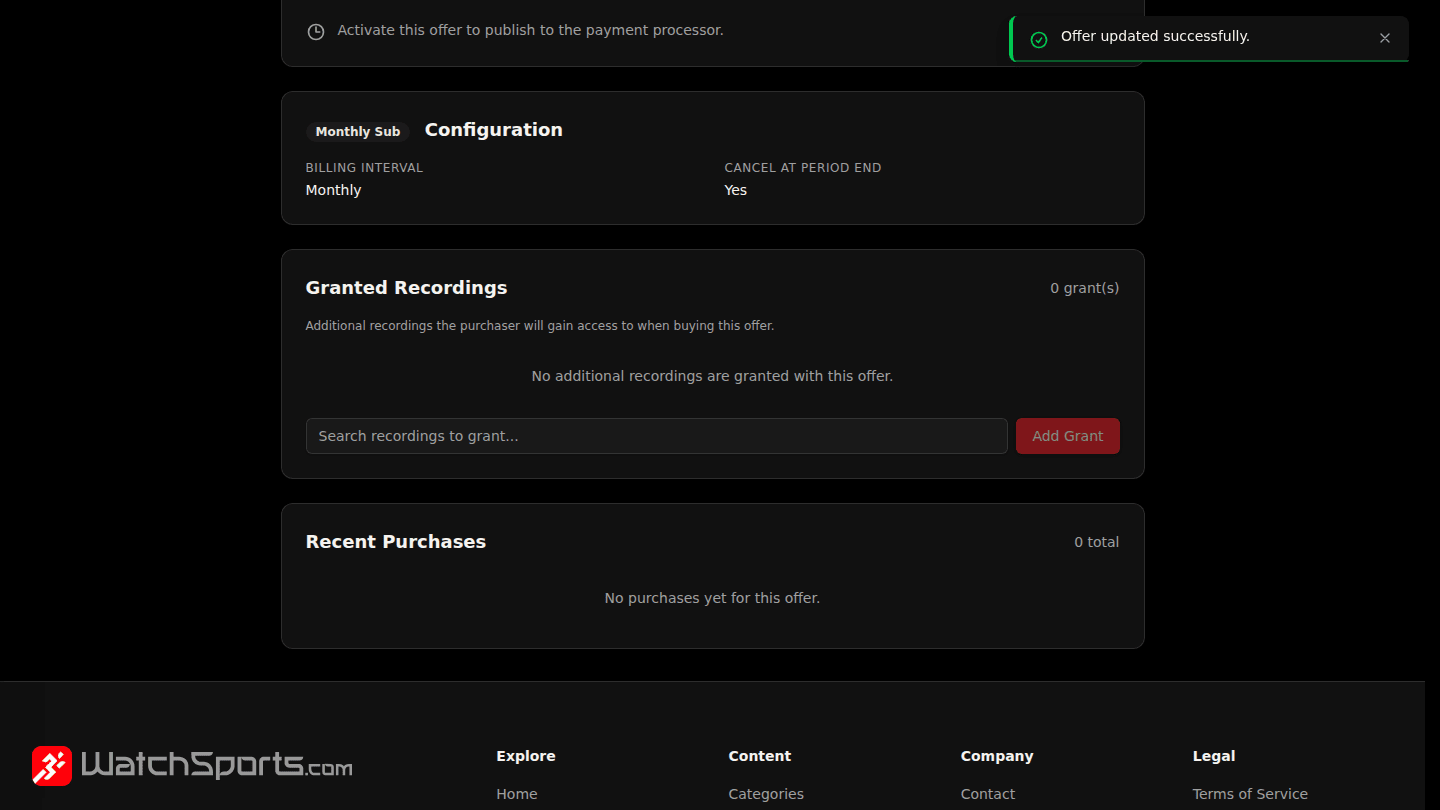Click the Content footer heading
The image size is (1440, 810).
760,756
